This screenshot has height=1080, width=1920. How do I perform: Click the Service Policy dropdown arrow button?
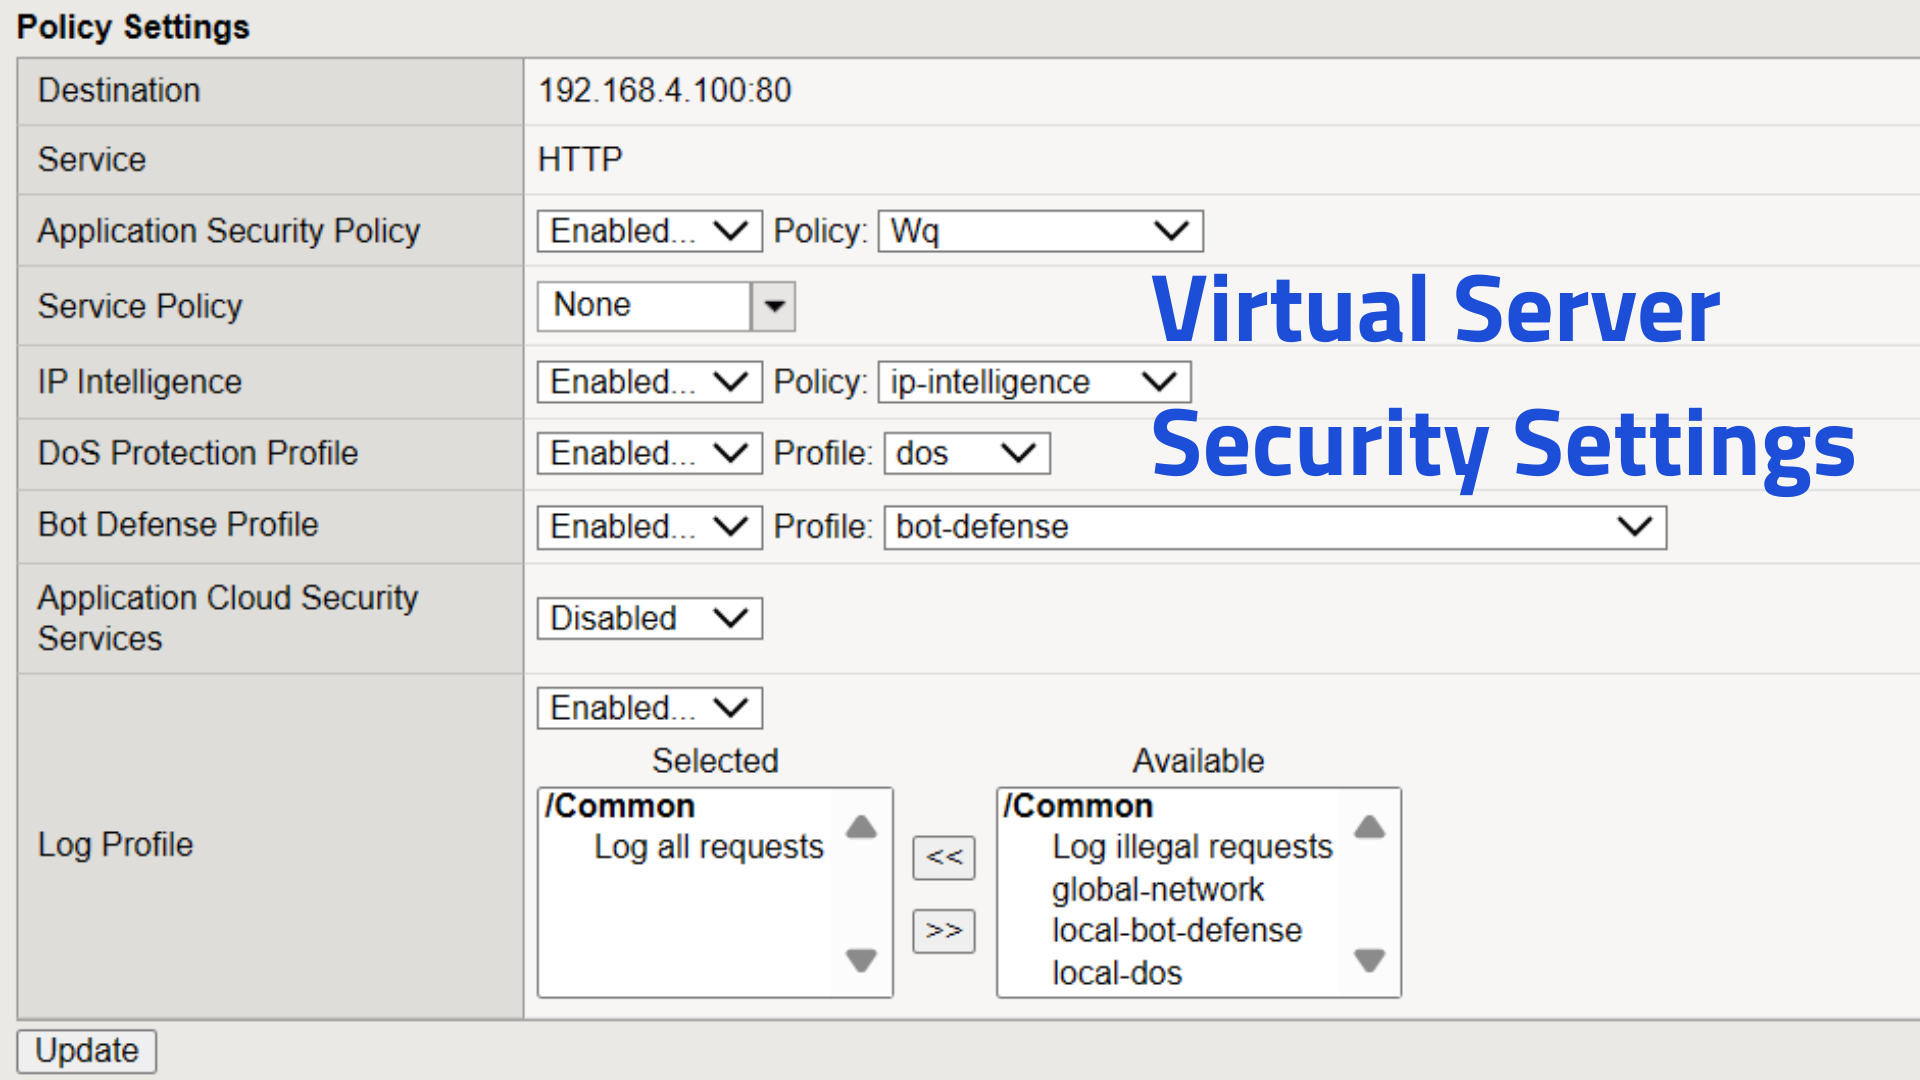pyautogui.click(x=774, y=306)
